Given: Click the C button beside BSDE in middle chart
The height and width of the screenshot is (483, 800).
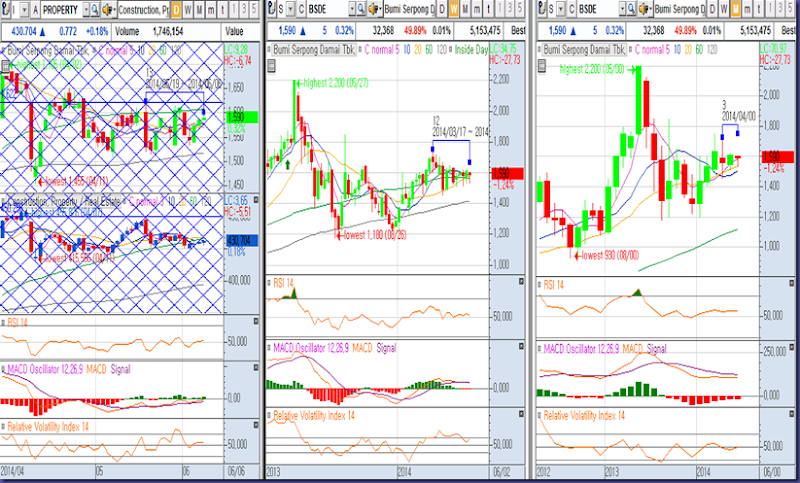Looking at the screenshot, I should tap(301, 9).
